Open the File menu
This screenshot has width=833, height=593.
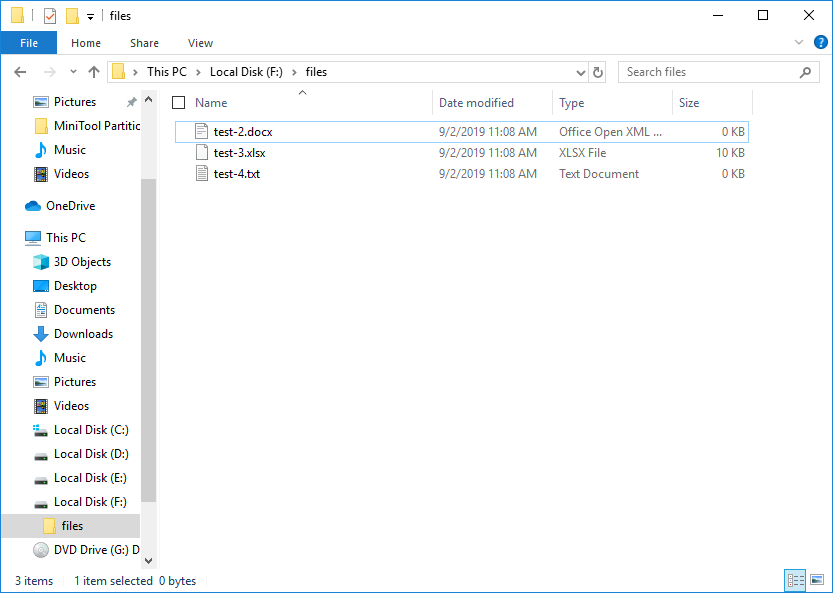tap(29, 43)
